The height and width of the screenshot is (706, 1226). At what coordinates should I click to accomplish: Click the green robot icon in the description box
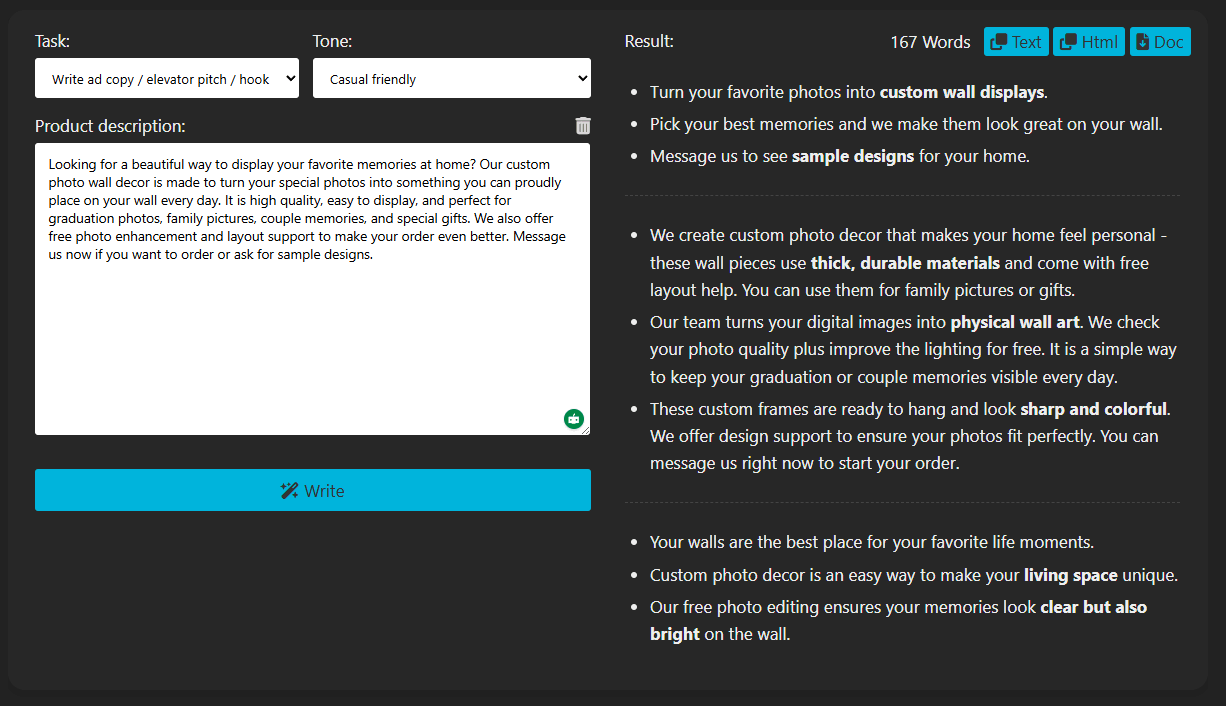click(x=573, y=419)
